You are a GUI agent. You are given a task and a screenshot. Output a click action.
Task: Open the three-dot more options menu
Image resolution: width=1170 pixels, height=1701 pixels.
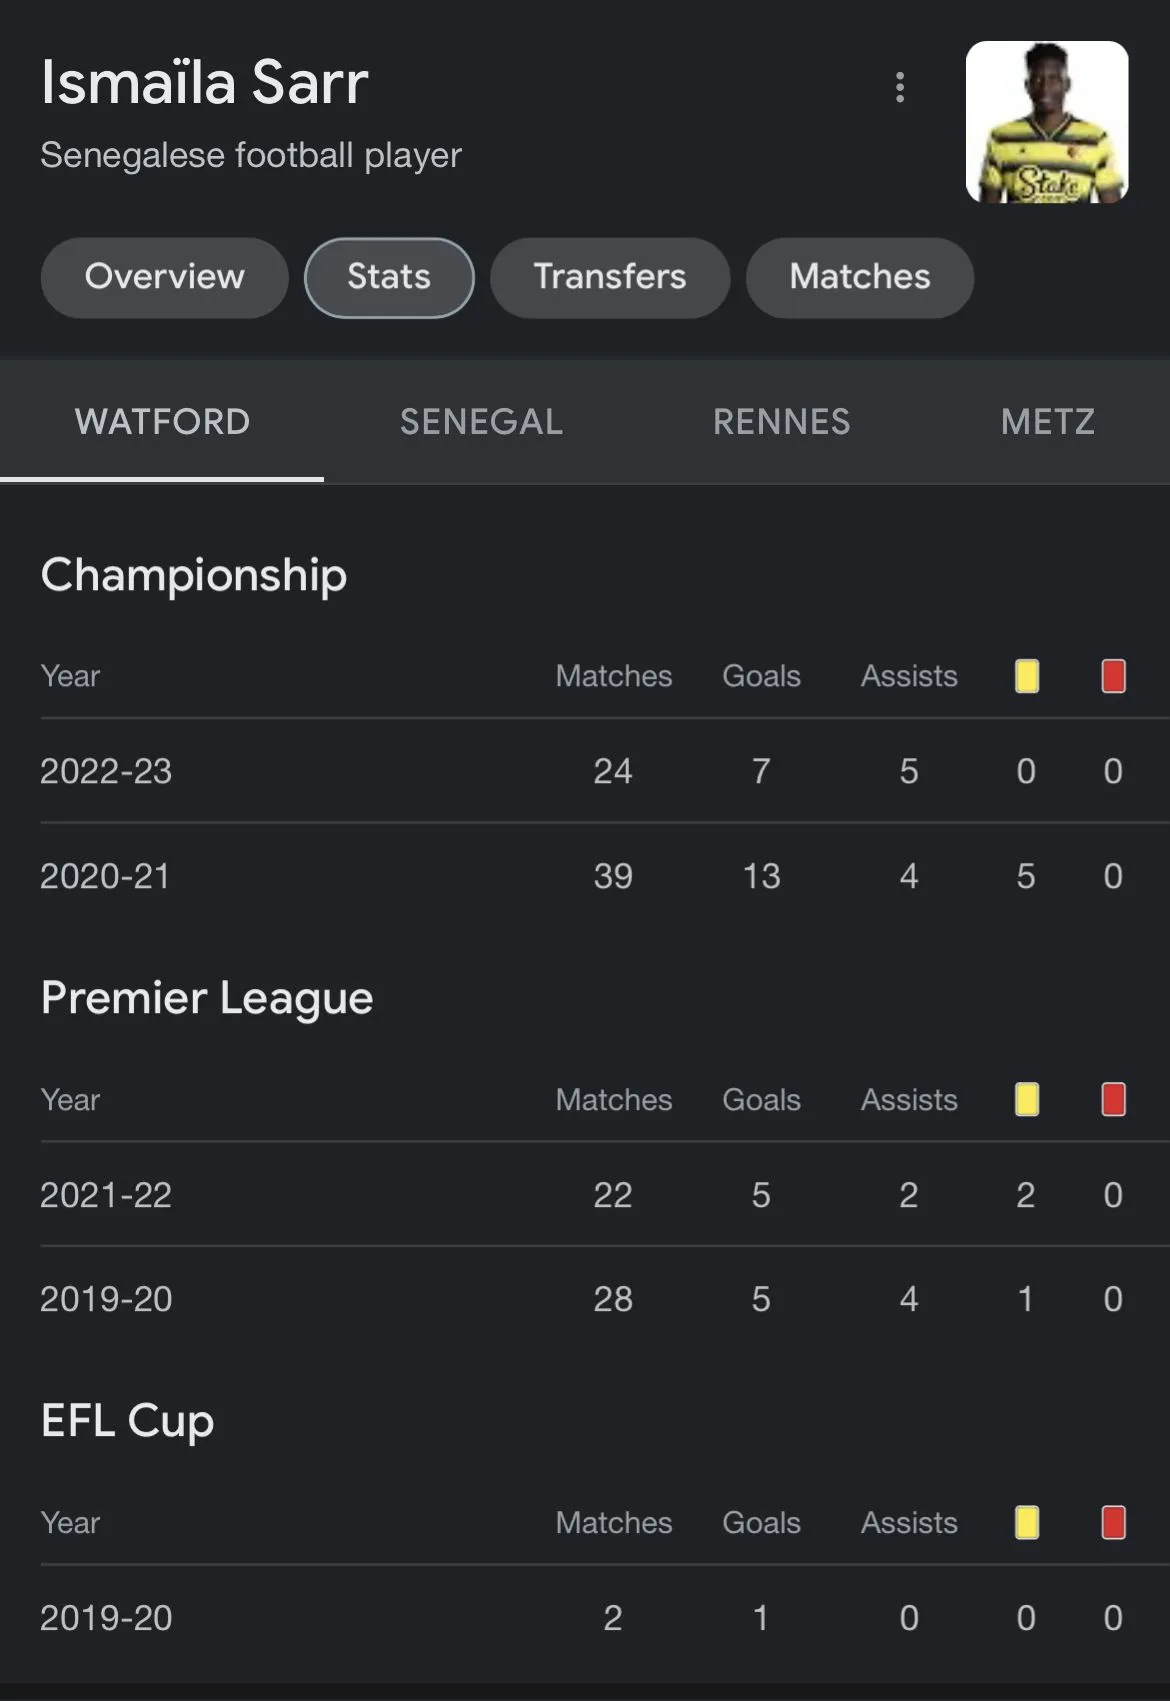click(x=900, y=88)
